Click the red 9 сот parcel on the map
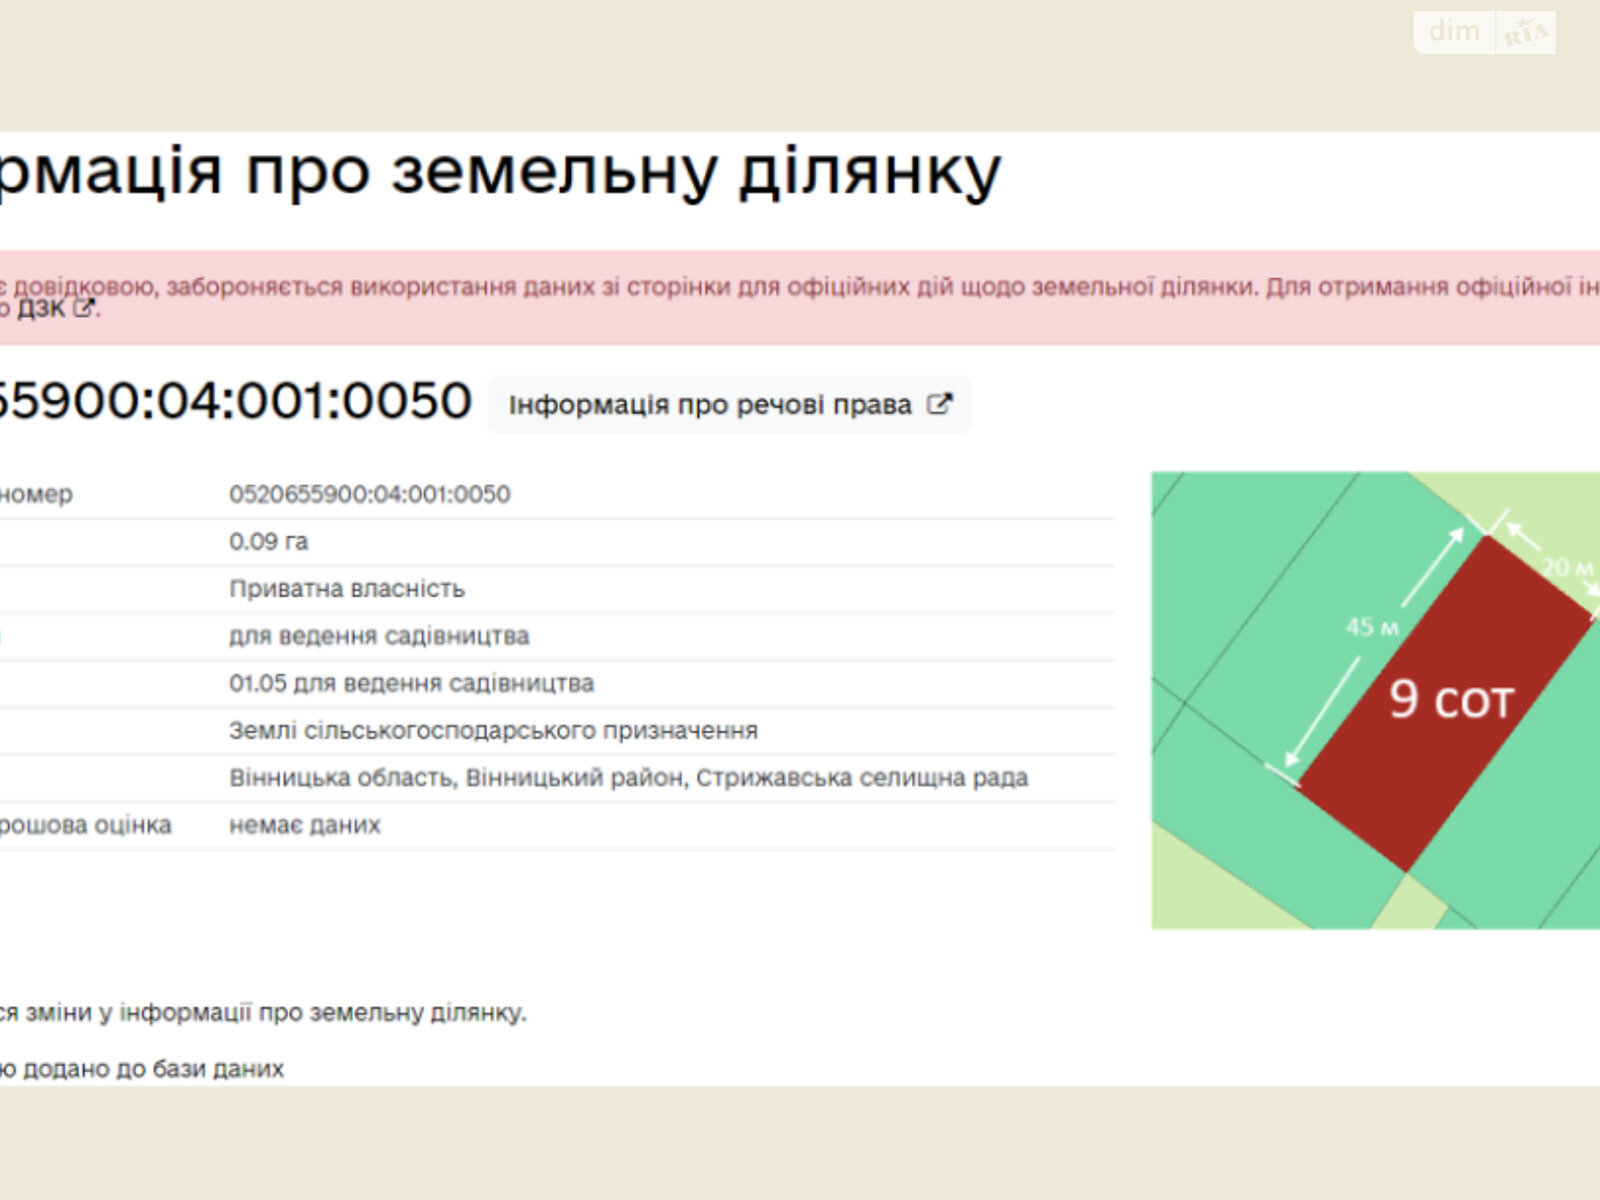This screenshot has width=1600, height=1200. click(1445, 702)
